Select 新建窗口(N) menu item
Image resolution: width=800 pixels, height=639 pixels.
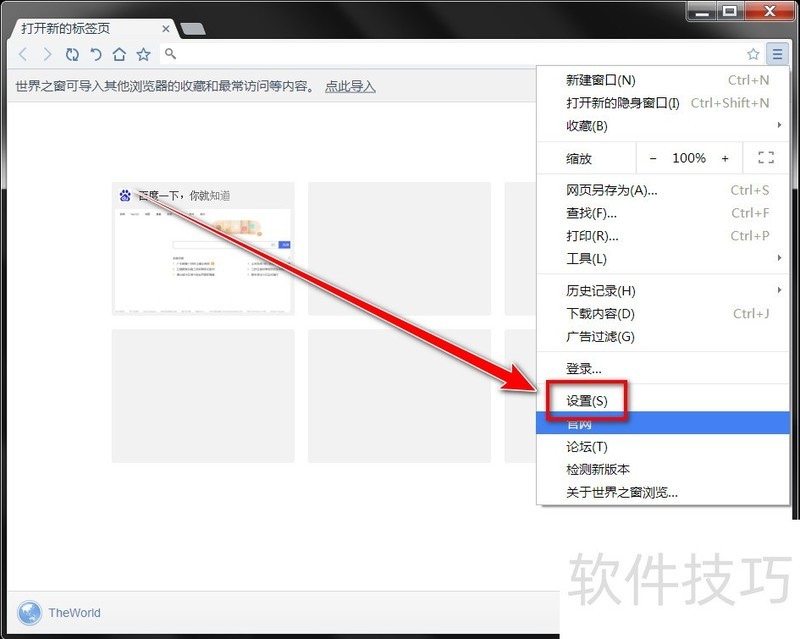pyautogui.click(x=600, y=80)
